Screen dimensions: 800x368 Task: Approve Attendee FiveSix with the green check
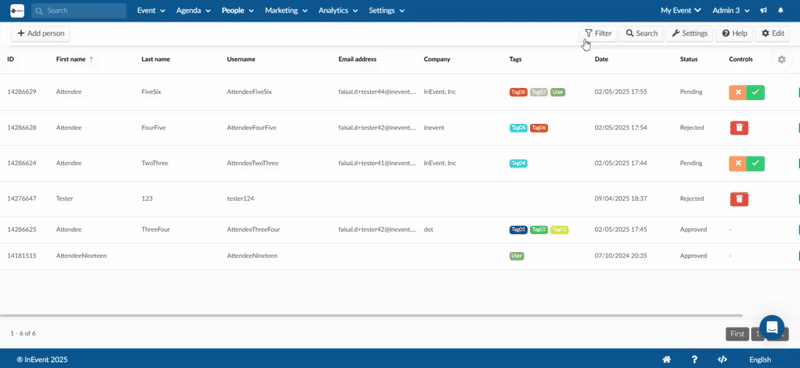click(x=756, y=92)
